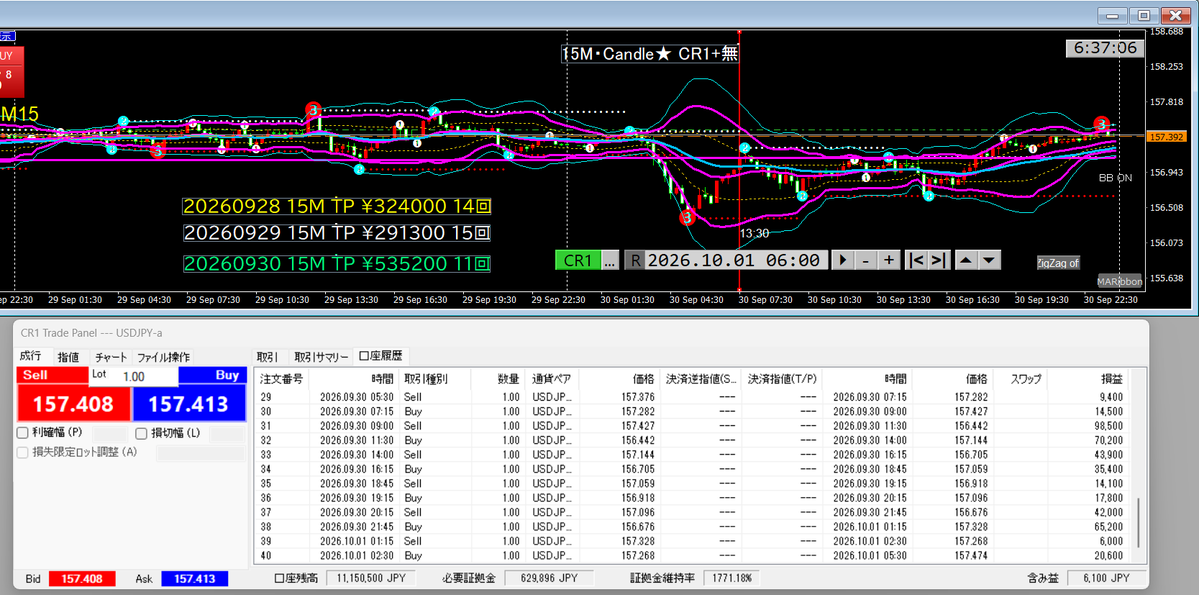Click the 損切幅 stop-loss width input field

[227, 434]
